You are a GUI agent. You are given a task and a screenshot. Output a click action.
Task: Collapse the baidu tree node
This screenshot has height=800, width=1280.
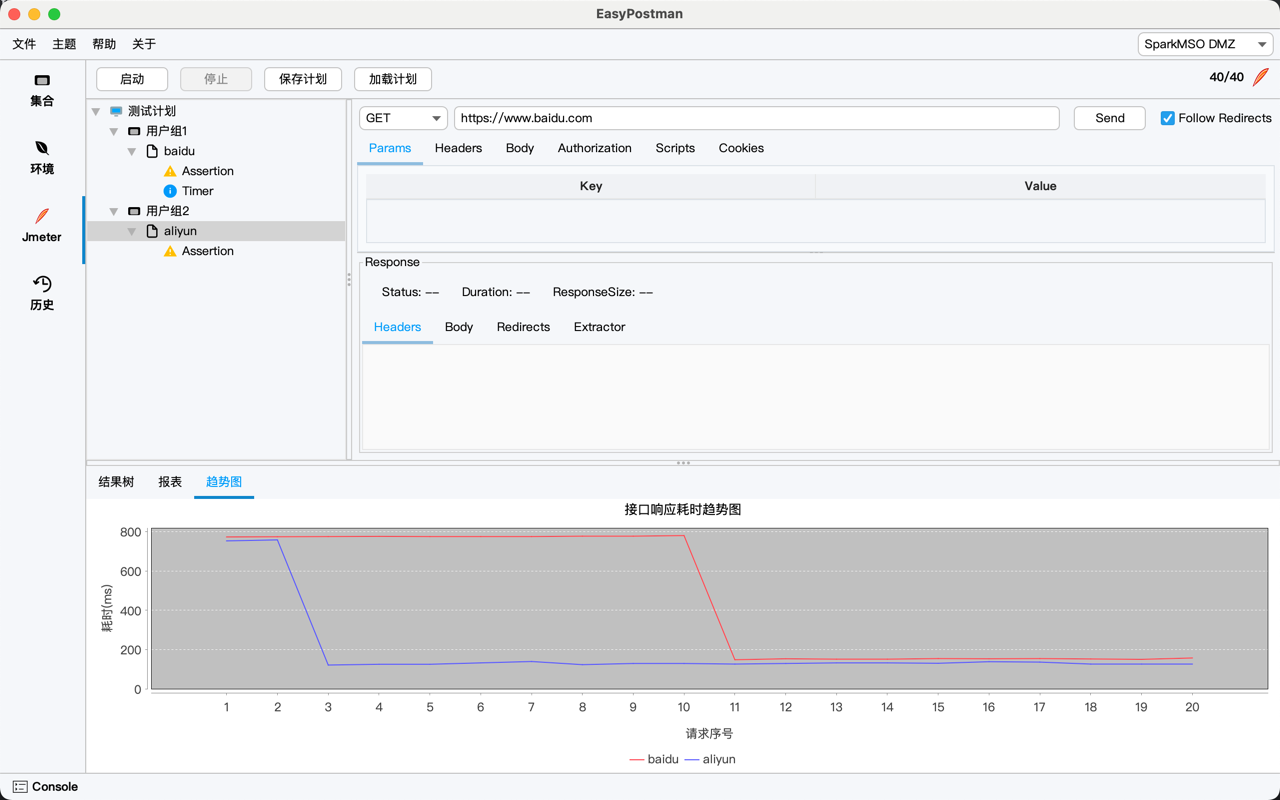click(132, 151)
